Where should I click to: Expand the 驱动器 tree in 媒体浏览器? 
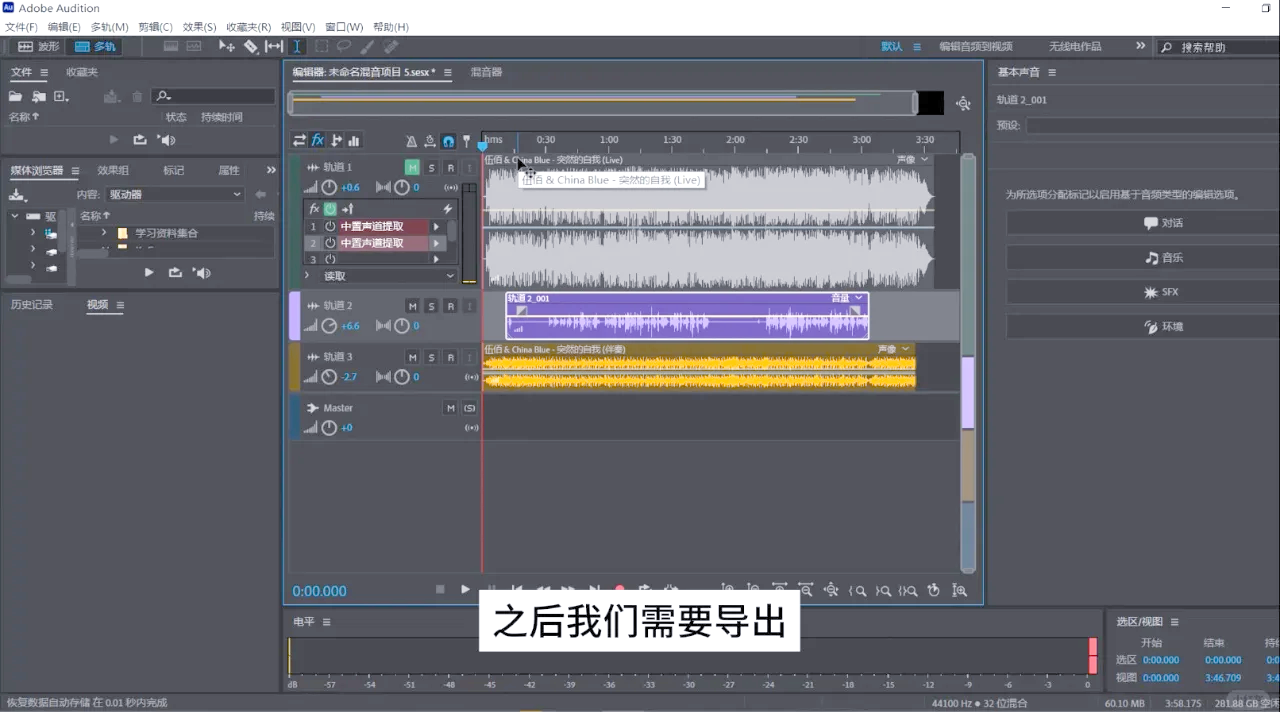pos(14,215)
